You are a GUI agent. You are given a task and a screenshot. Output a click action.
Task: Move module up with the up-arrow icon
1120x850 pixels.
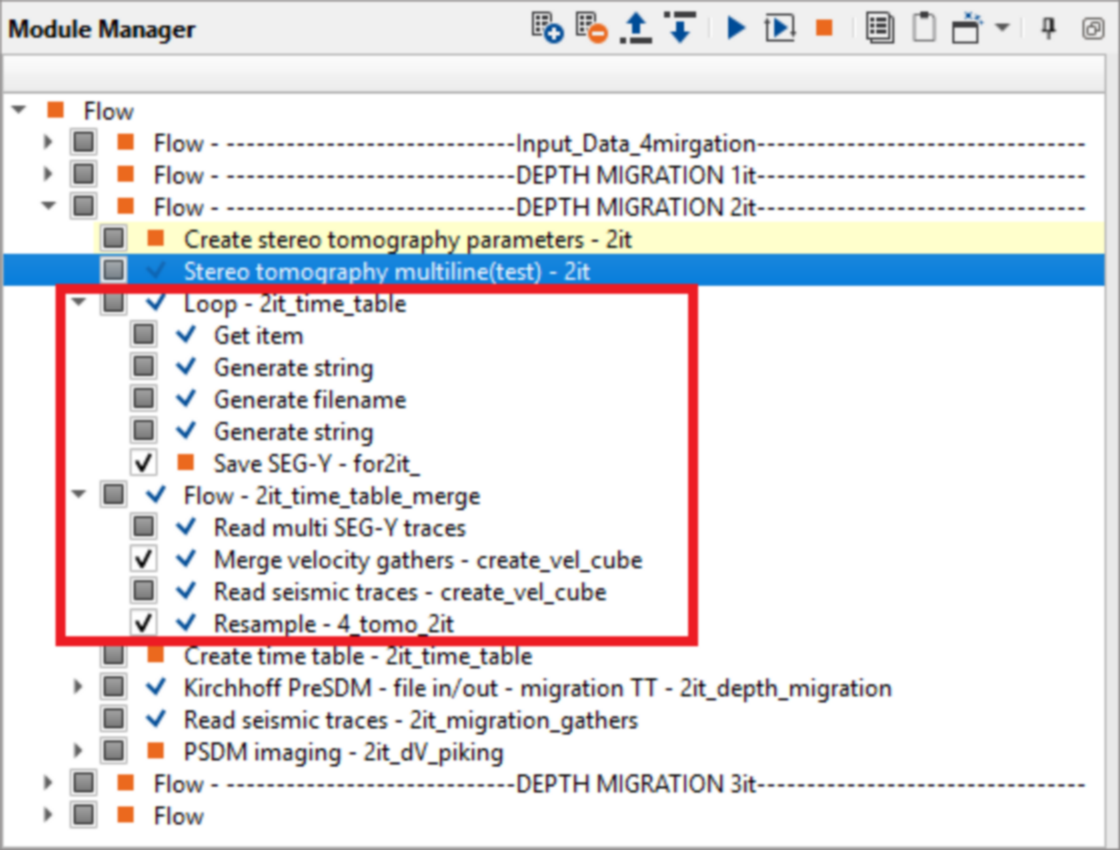point(635,28)
